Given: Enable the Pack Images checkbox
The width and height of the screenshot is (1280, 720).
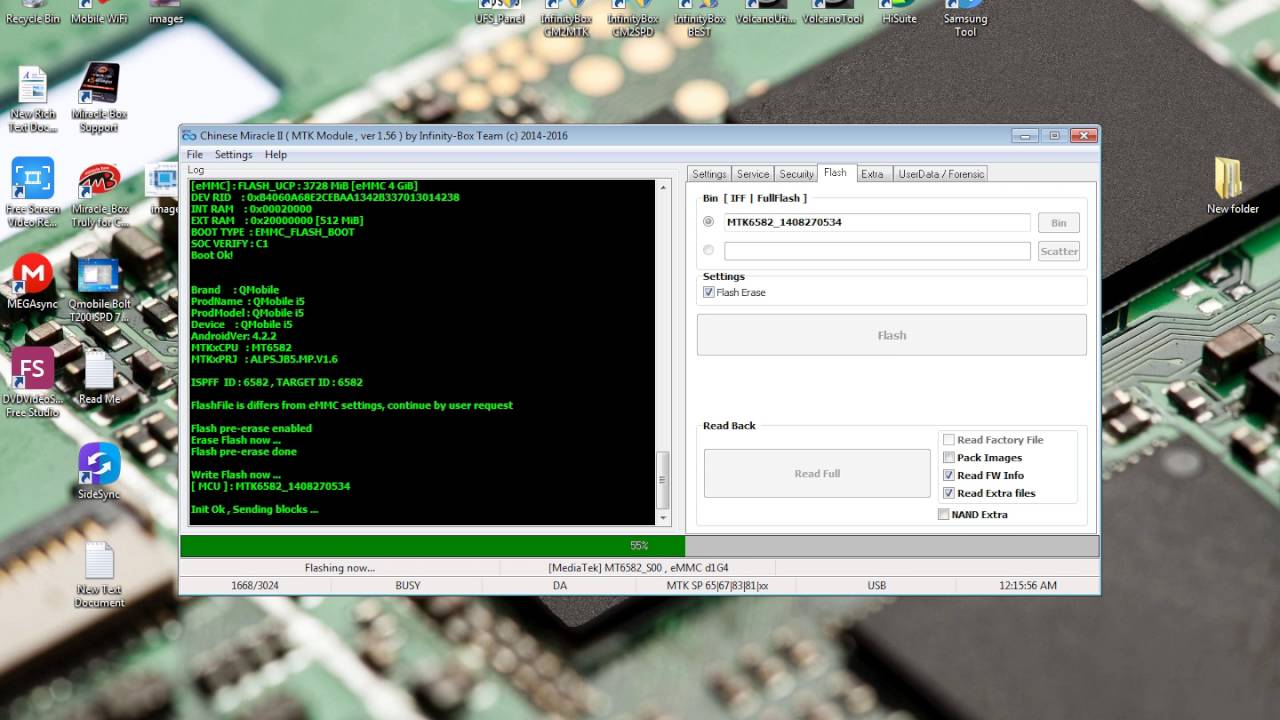Looking at the screenshot, I should coord(949,458).
